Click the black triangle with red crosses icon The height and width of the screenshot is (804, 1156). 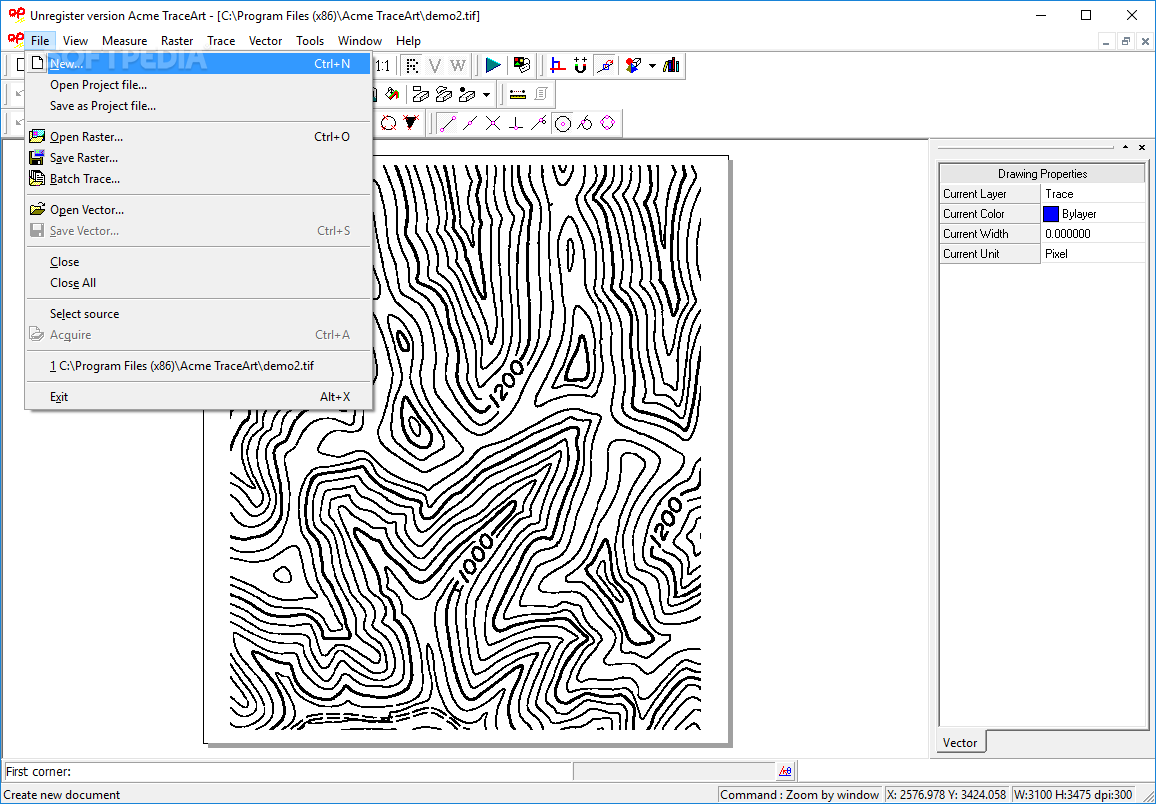pyautogui.click(x=411, y=123)
